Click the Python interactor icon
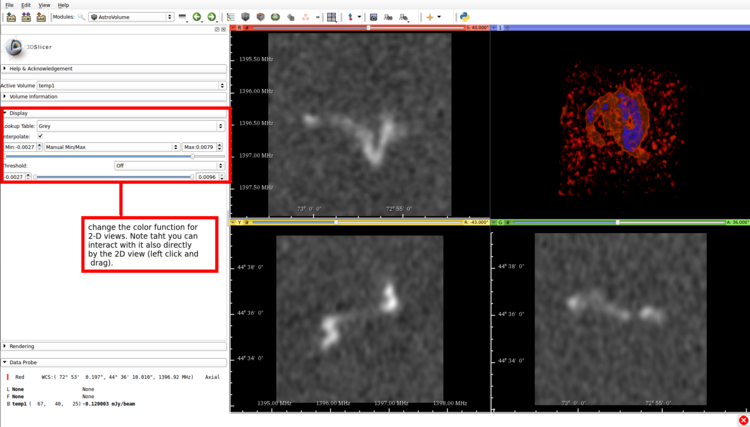 point(465,17)
